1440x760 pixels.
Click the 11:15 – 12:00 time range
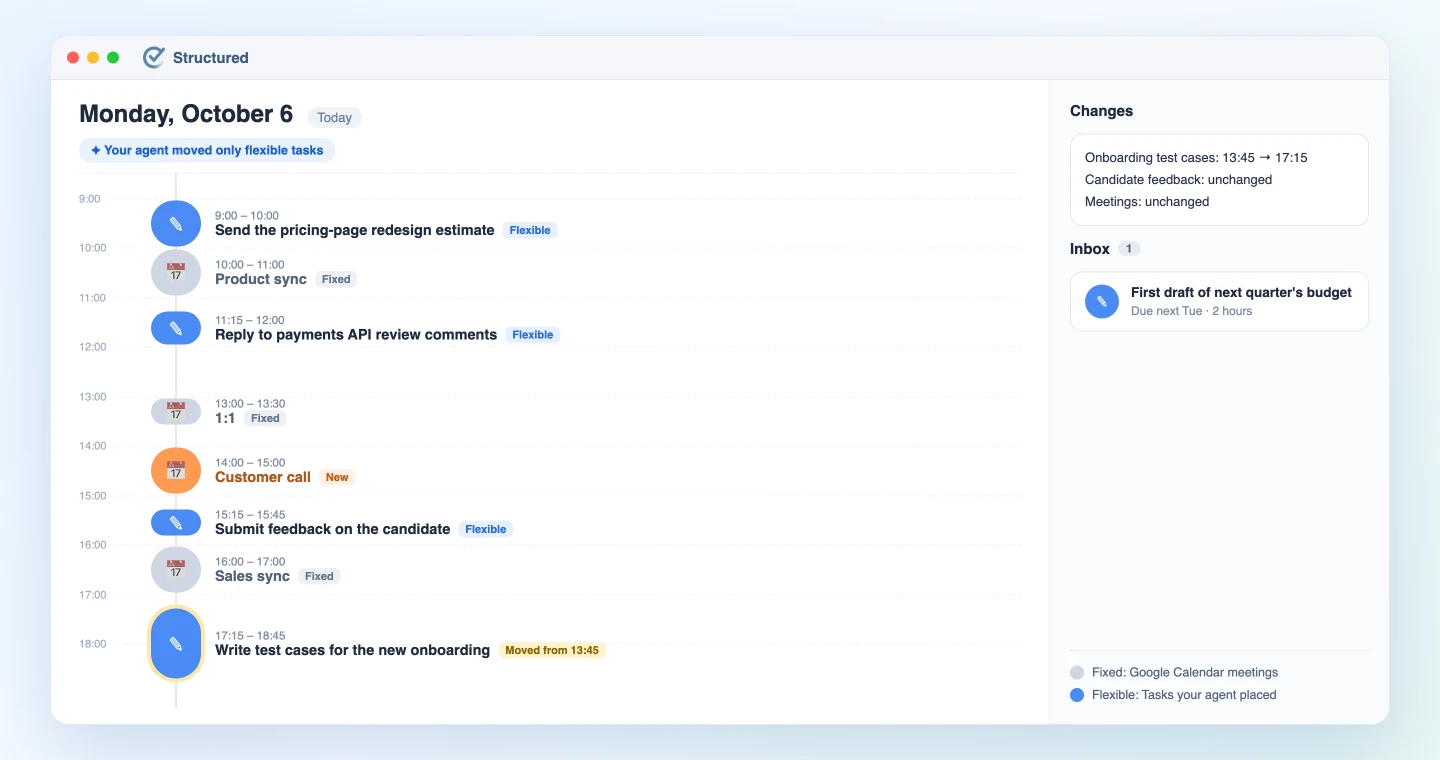(x=250, y=320)
